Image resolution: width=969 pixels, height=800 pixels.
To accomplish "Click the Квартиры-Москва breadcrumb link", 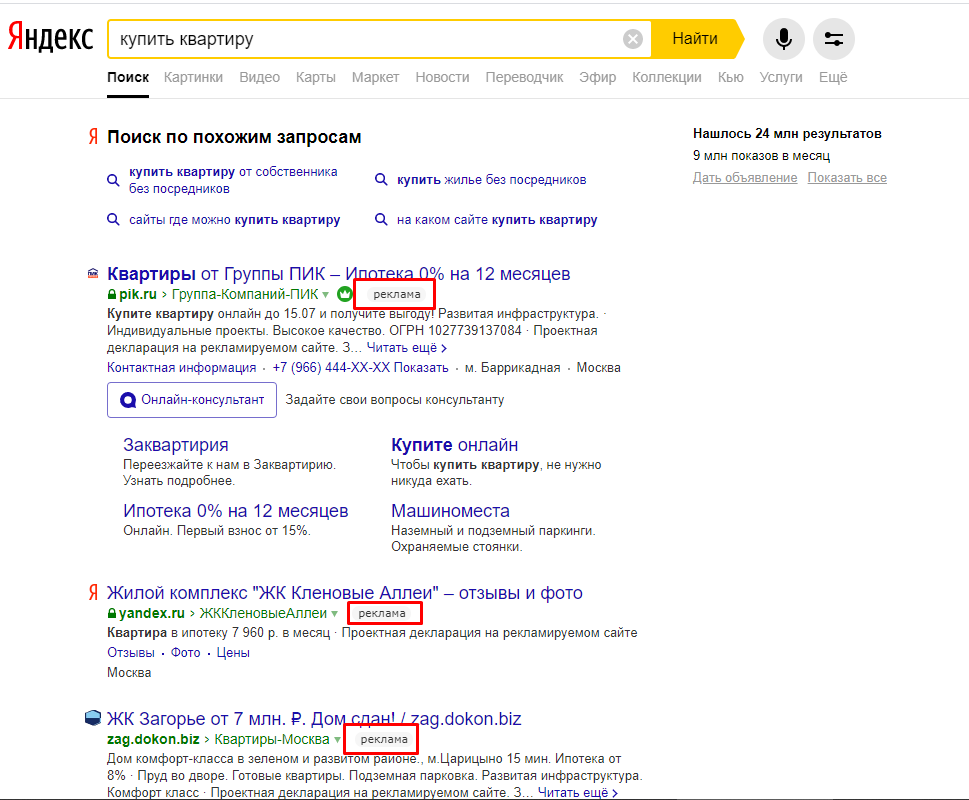I will (x=272, y=739).
